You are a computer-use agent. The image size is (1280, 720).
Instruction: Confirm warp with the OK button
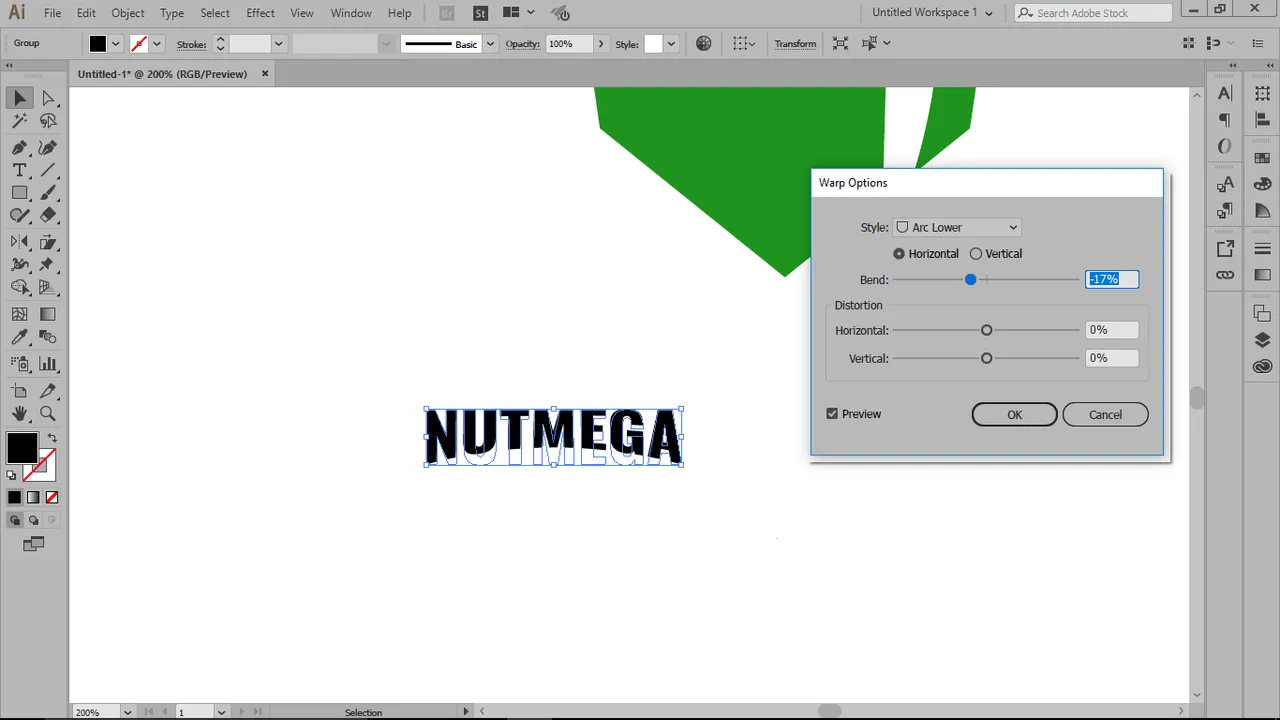pyautogui.click(x=1014, y=415)
